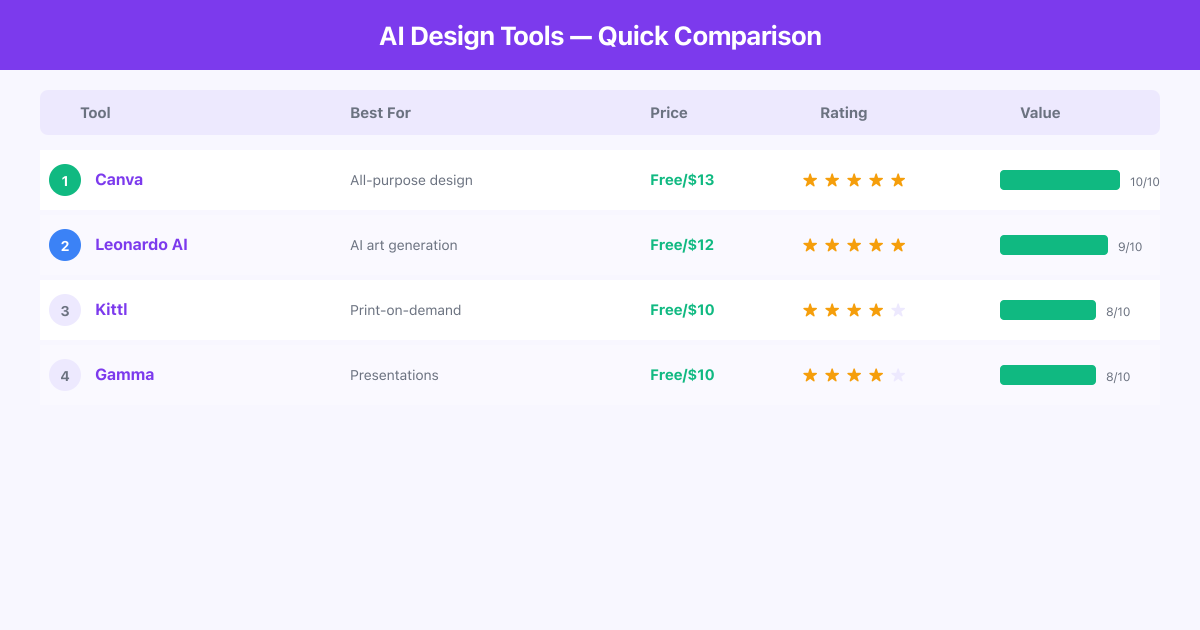Click the Presentations description text

pos(394,375)
